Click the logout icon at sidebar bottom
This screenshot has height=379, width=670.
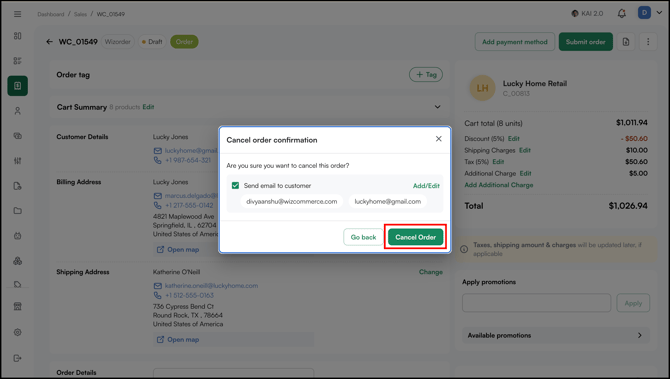click(x=18, y=358)
